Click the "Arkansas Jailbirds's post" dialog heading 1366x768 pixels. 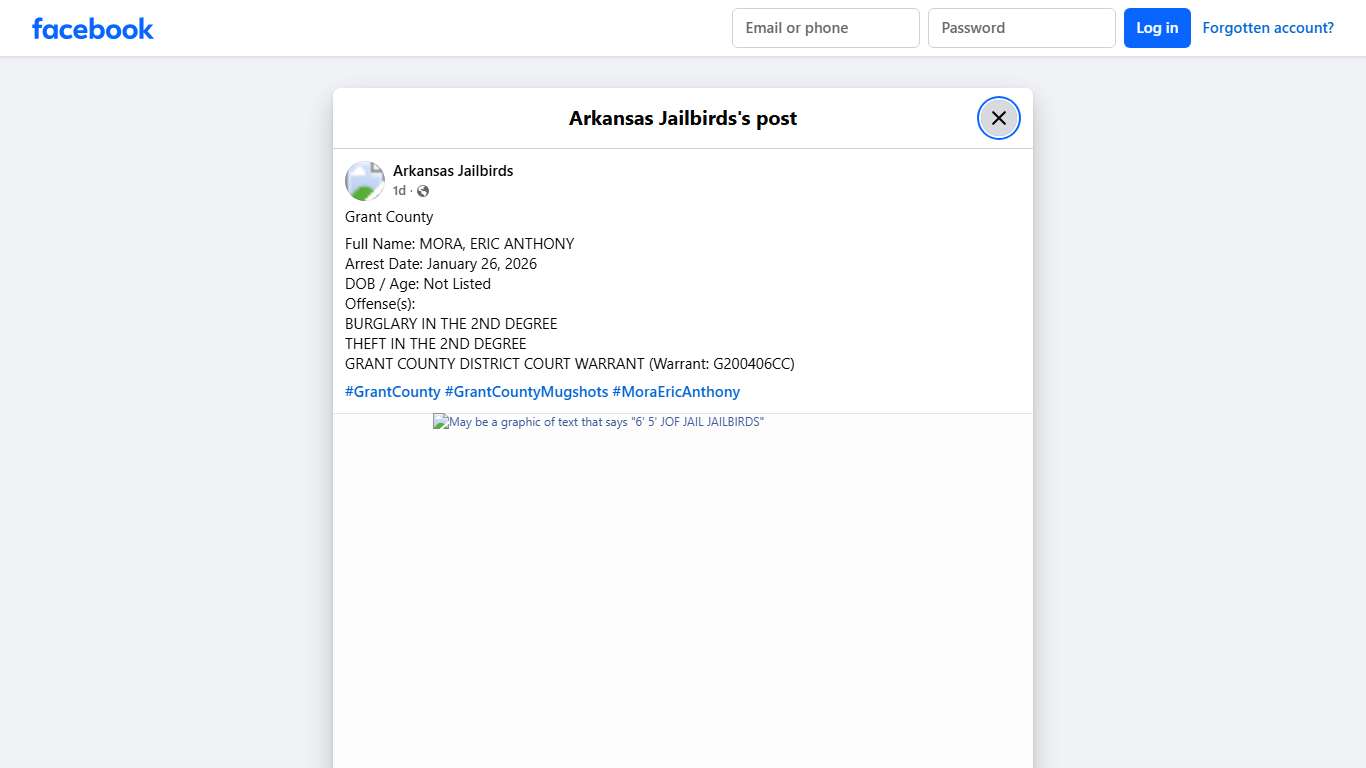[x=682, y=118]
